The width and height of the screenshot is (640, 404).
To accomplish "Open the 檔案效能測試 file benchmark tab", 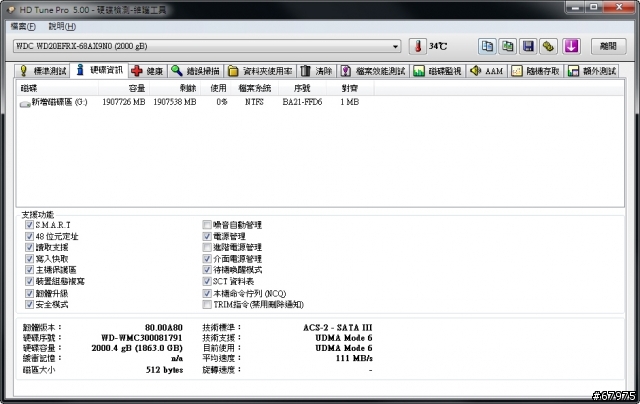I will point(373,71).
